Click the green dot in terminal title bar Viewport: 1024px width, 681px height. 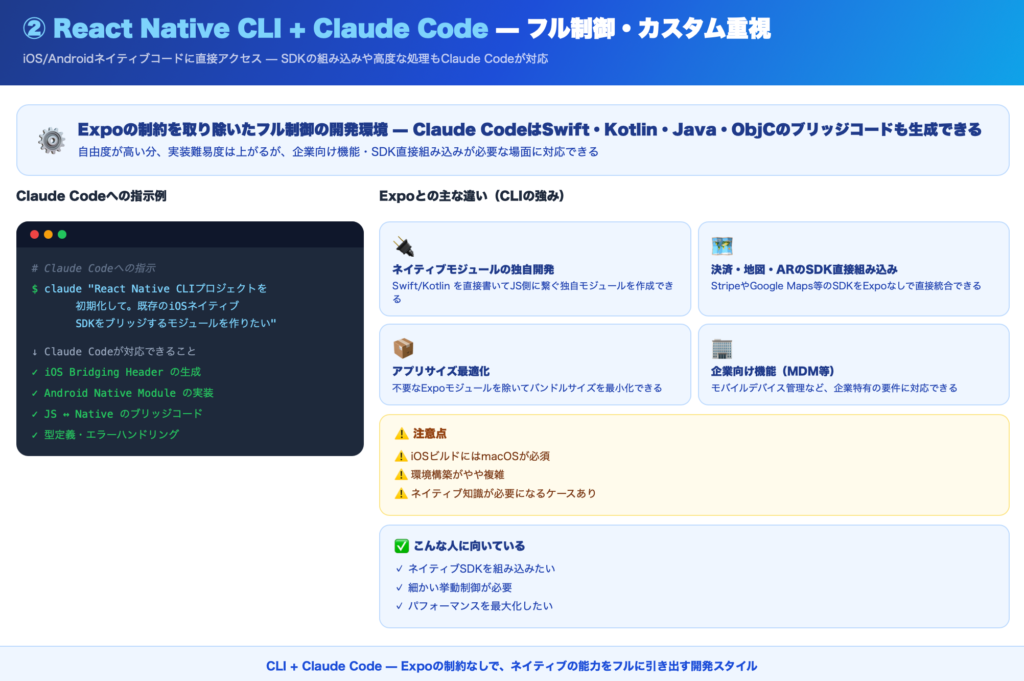(x=62, y=234)
